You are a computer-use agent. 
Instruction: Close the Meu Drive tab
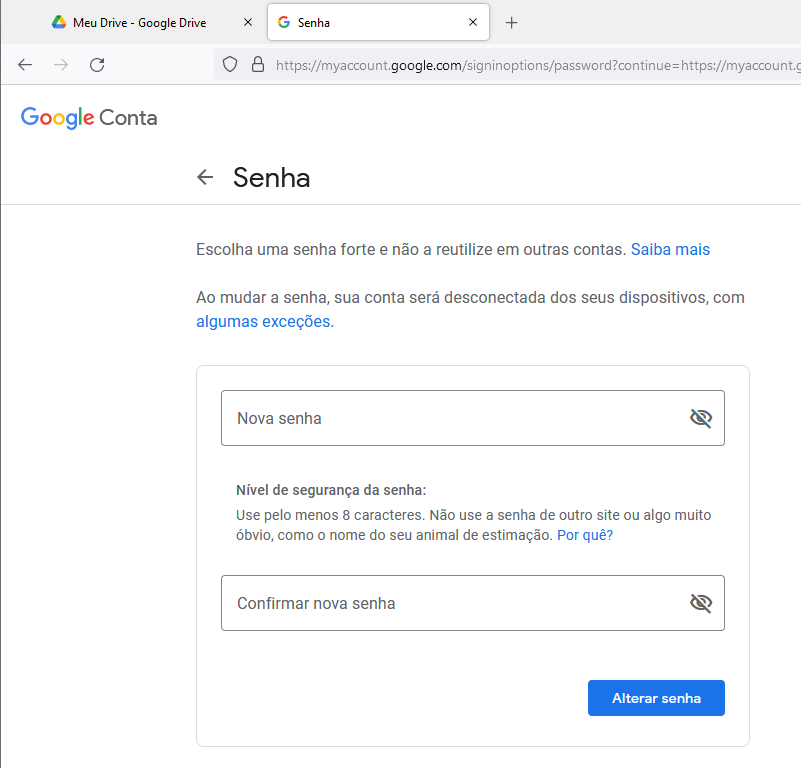coord(248,22)
